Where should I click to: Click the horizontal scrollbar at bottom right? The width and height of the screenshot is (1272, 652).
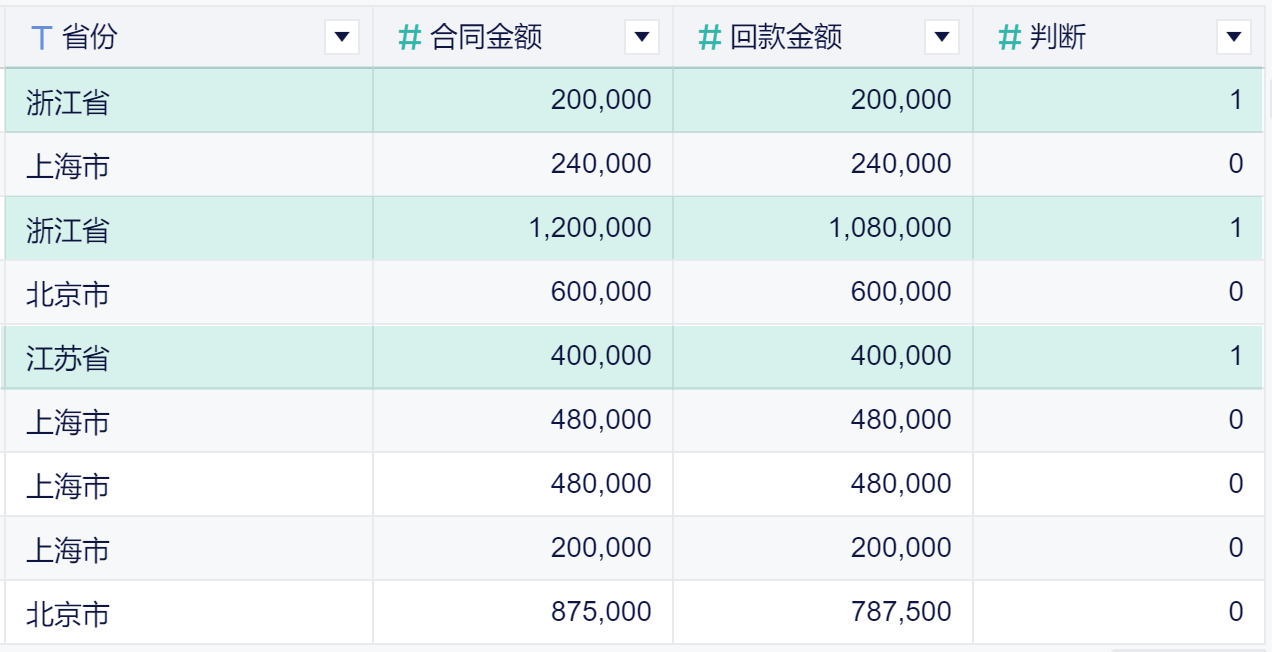(x=1190, y=649)
